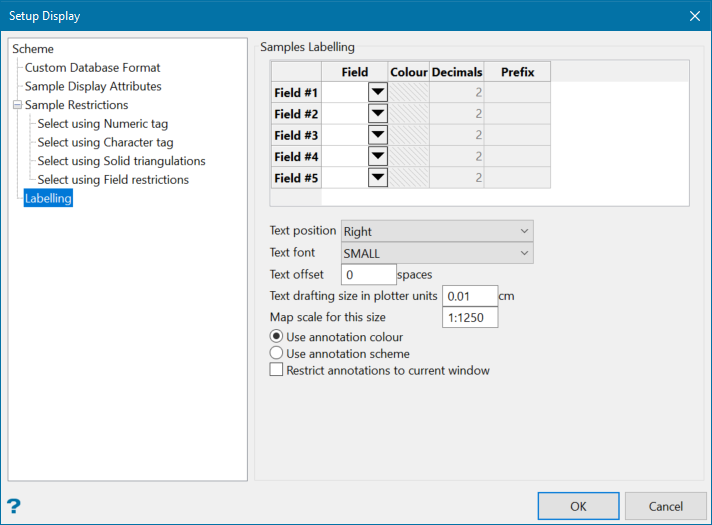Open the Field #4 dropdown arrow

377,156
